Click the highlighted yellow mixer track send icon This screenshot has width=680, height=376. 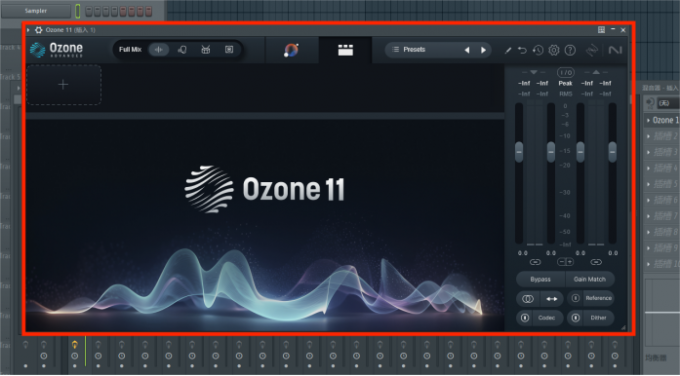75,345
